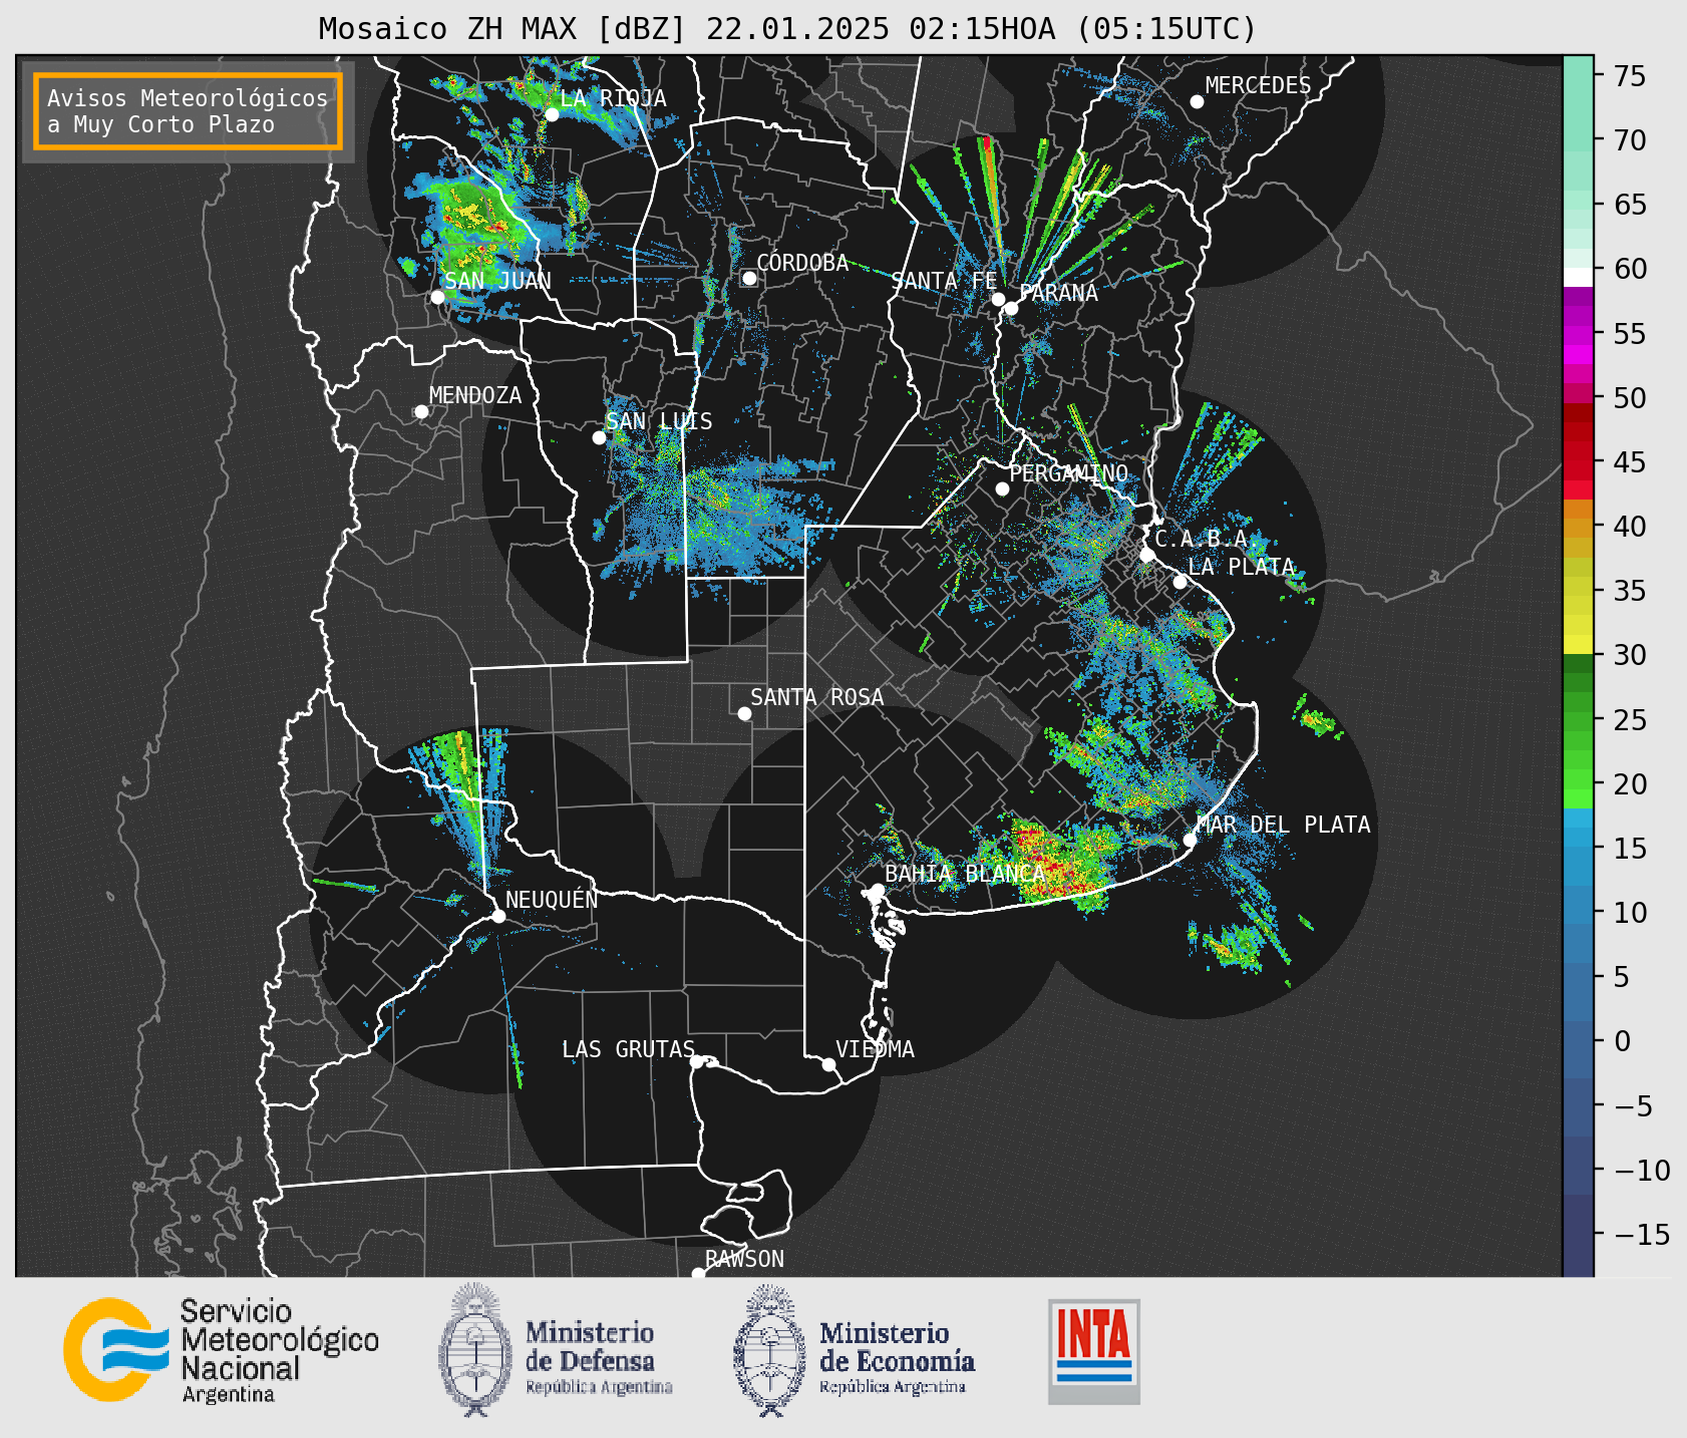This screenshot has height=1438, width=1687.
Task: Click the MENDOZA city marker
Action: coord(421,412)
